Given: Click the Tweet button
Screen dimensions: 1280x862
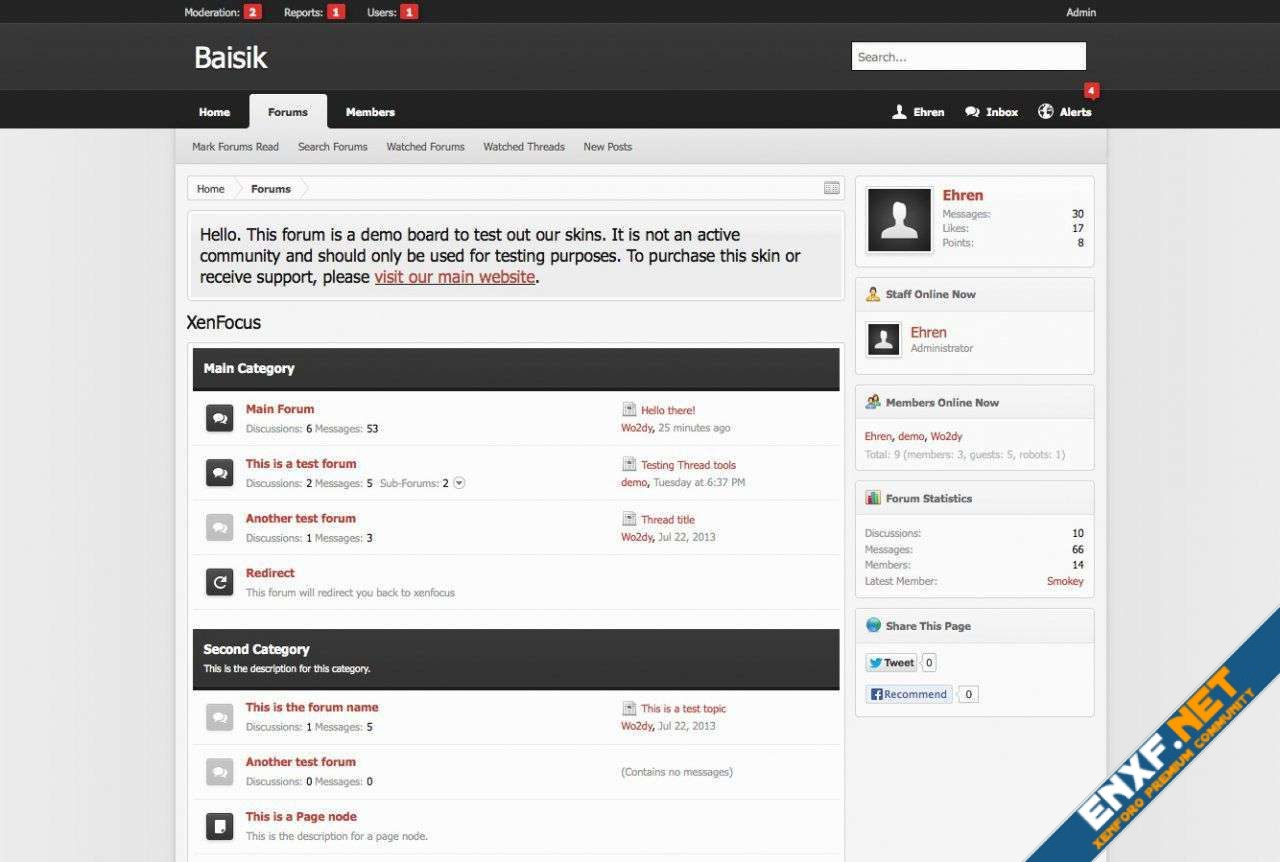Looking at the screenshot, I should tap(891, 663).
